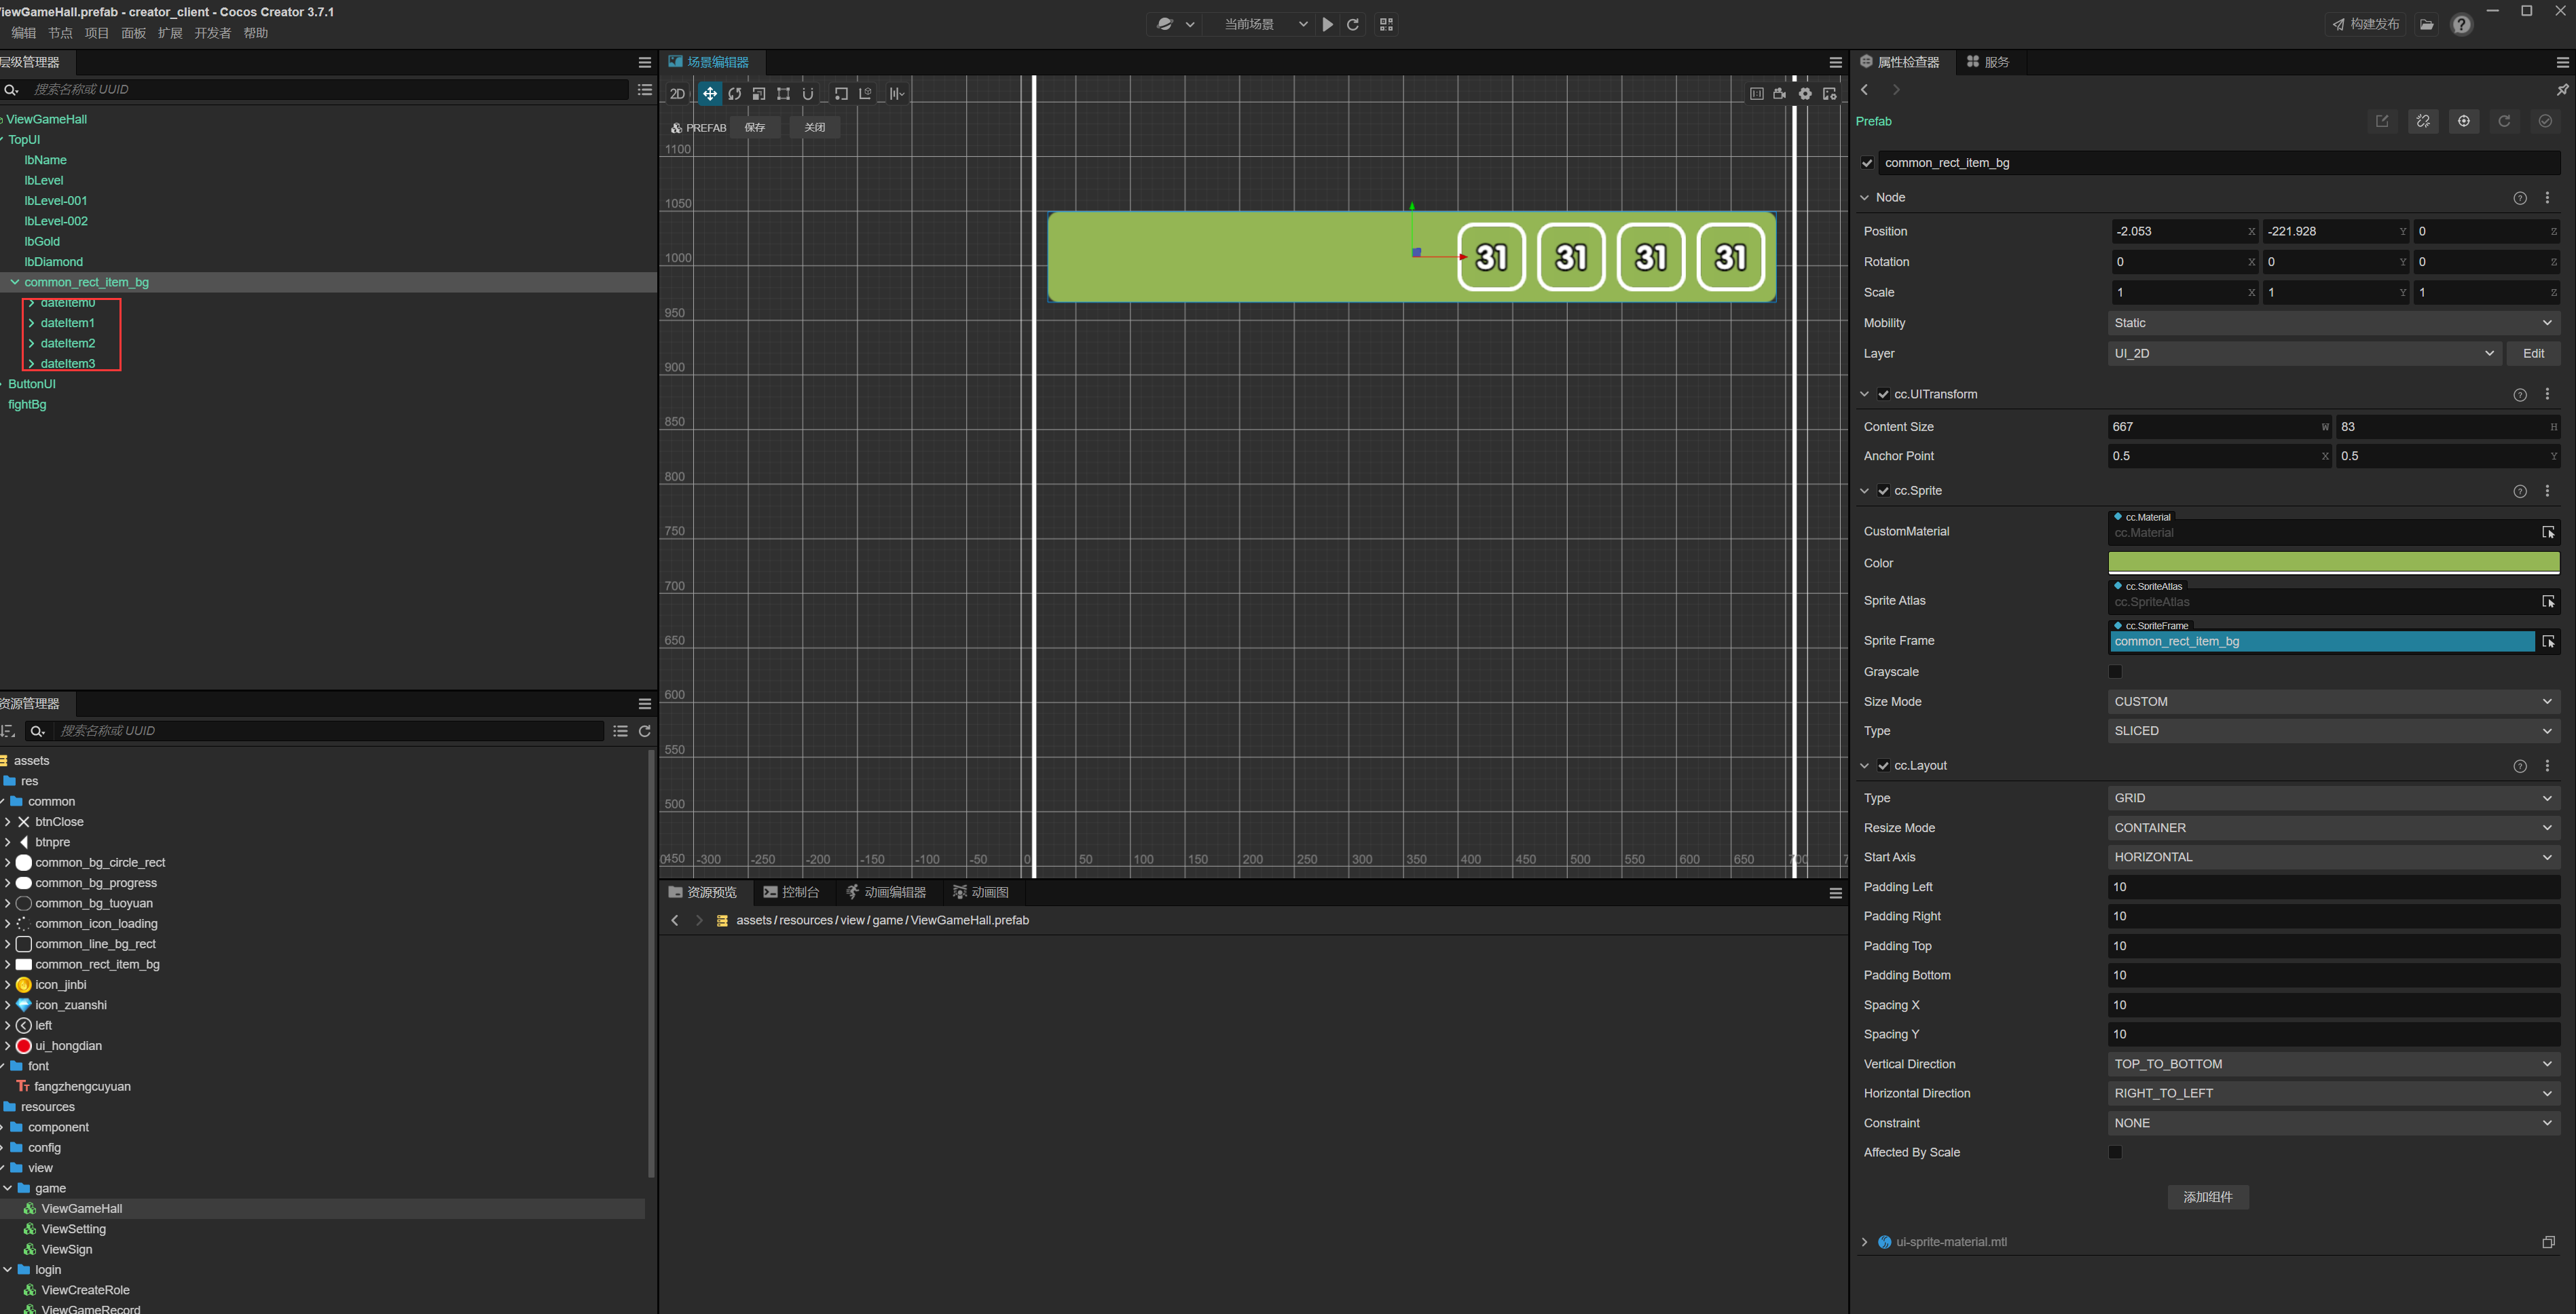The width and height of the screenshot is (2576, 1314).
Task: Click the 添加组件 add component button
Action: pos(2207,1197)
